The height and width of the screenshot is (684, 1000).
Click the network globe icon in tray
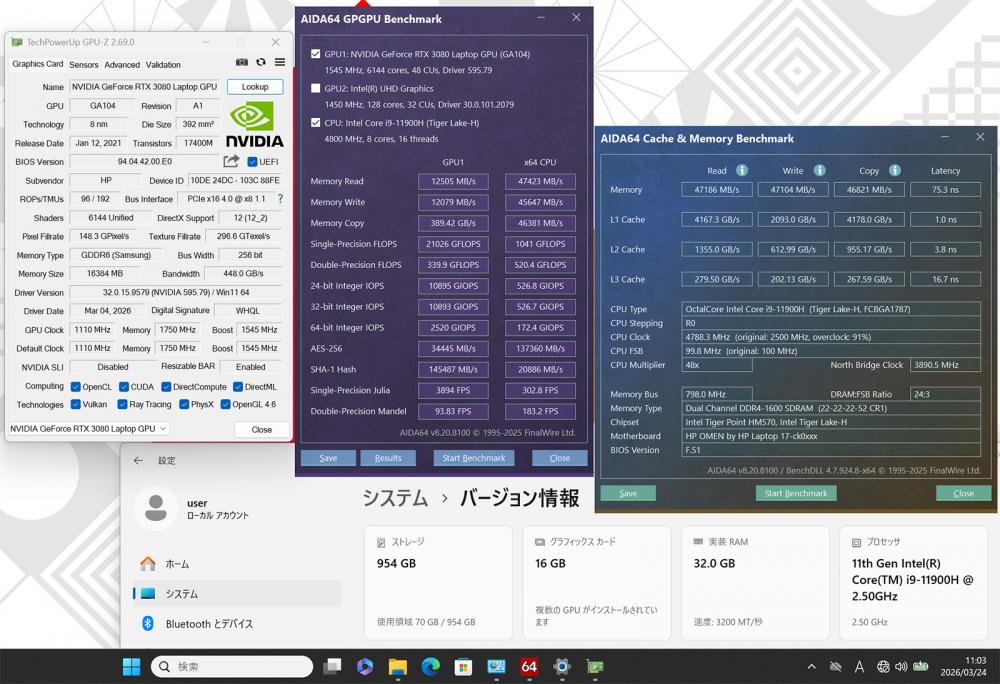click(x=883, y=667)
